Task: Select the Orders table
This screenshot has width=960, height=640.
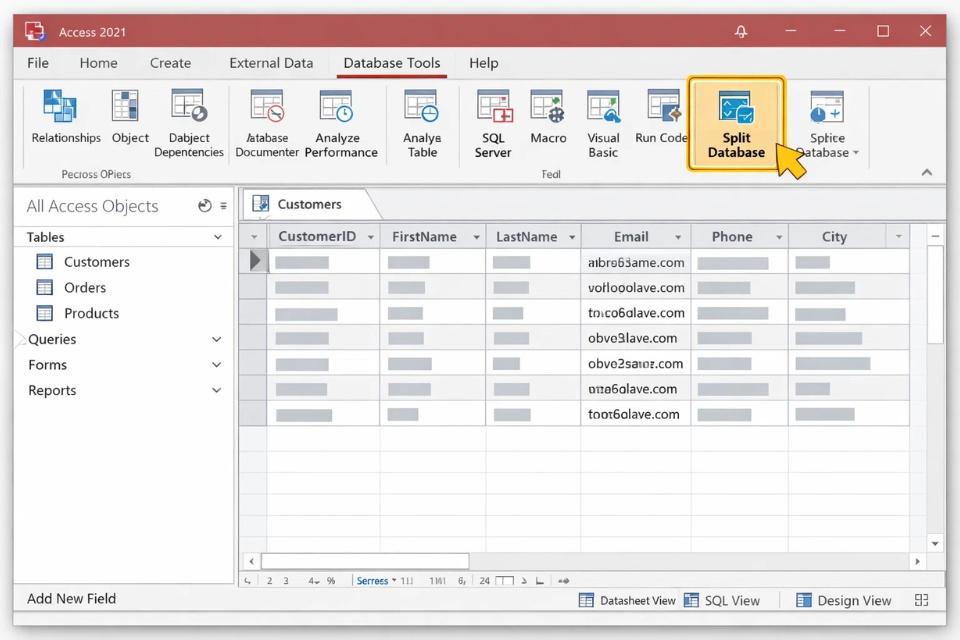Action: tap(85, 287)
